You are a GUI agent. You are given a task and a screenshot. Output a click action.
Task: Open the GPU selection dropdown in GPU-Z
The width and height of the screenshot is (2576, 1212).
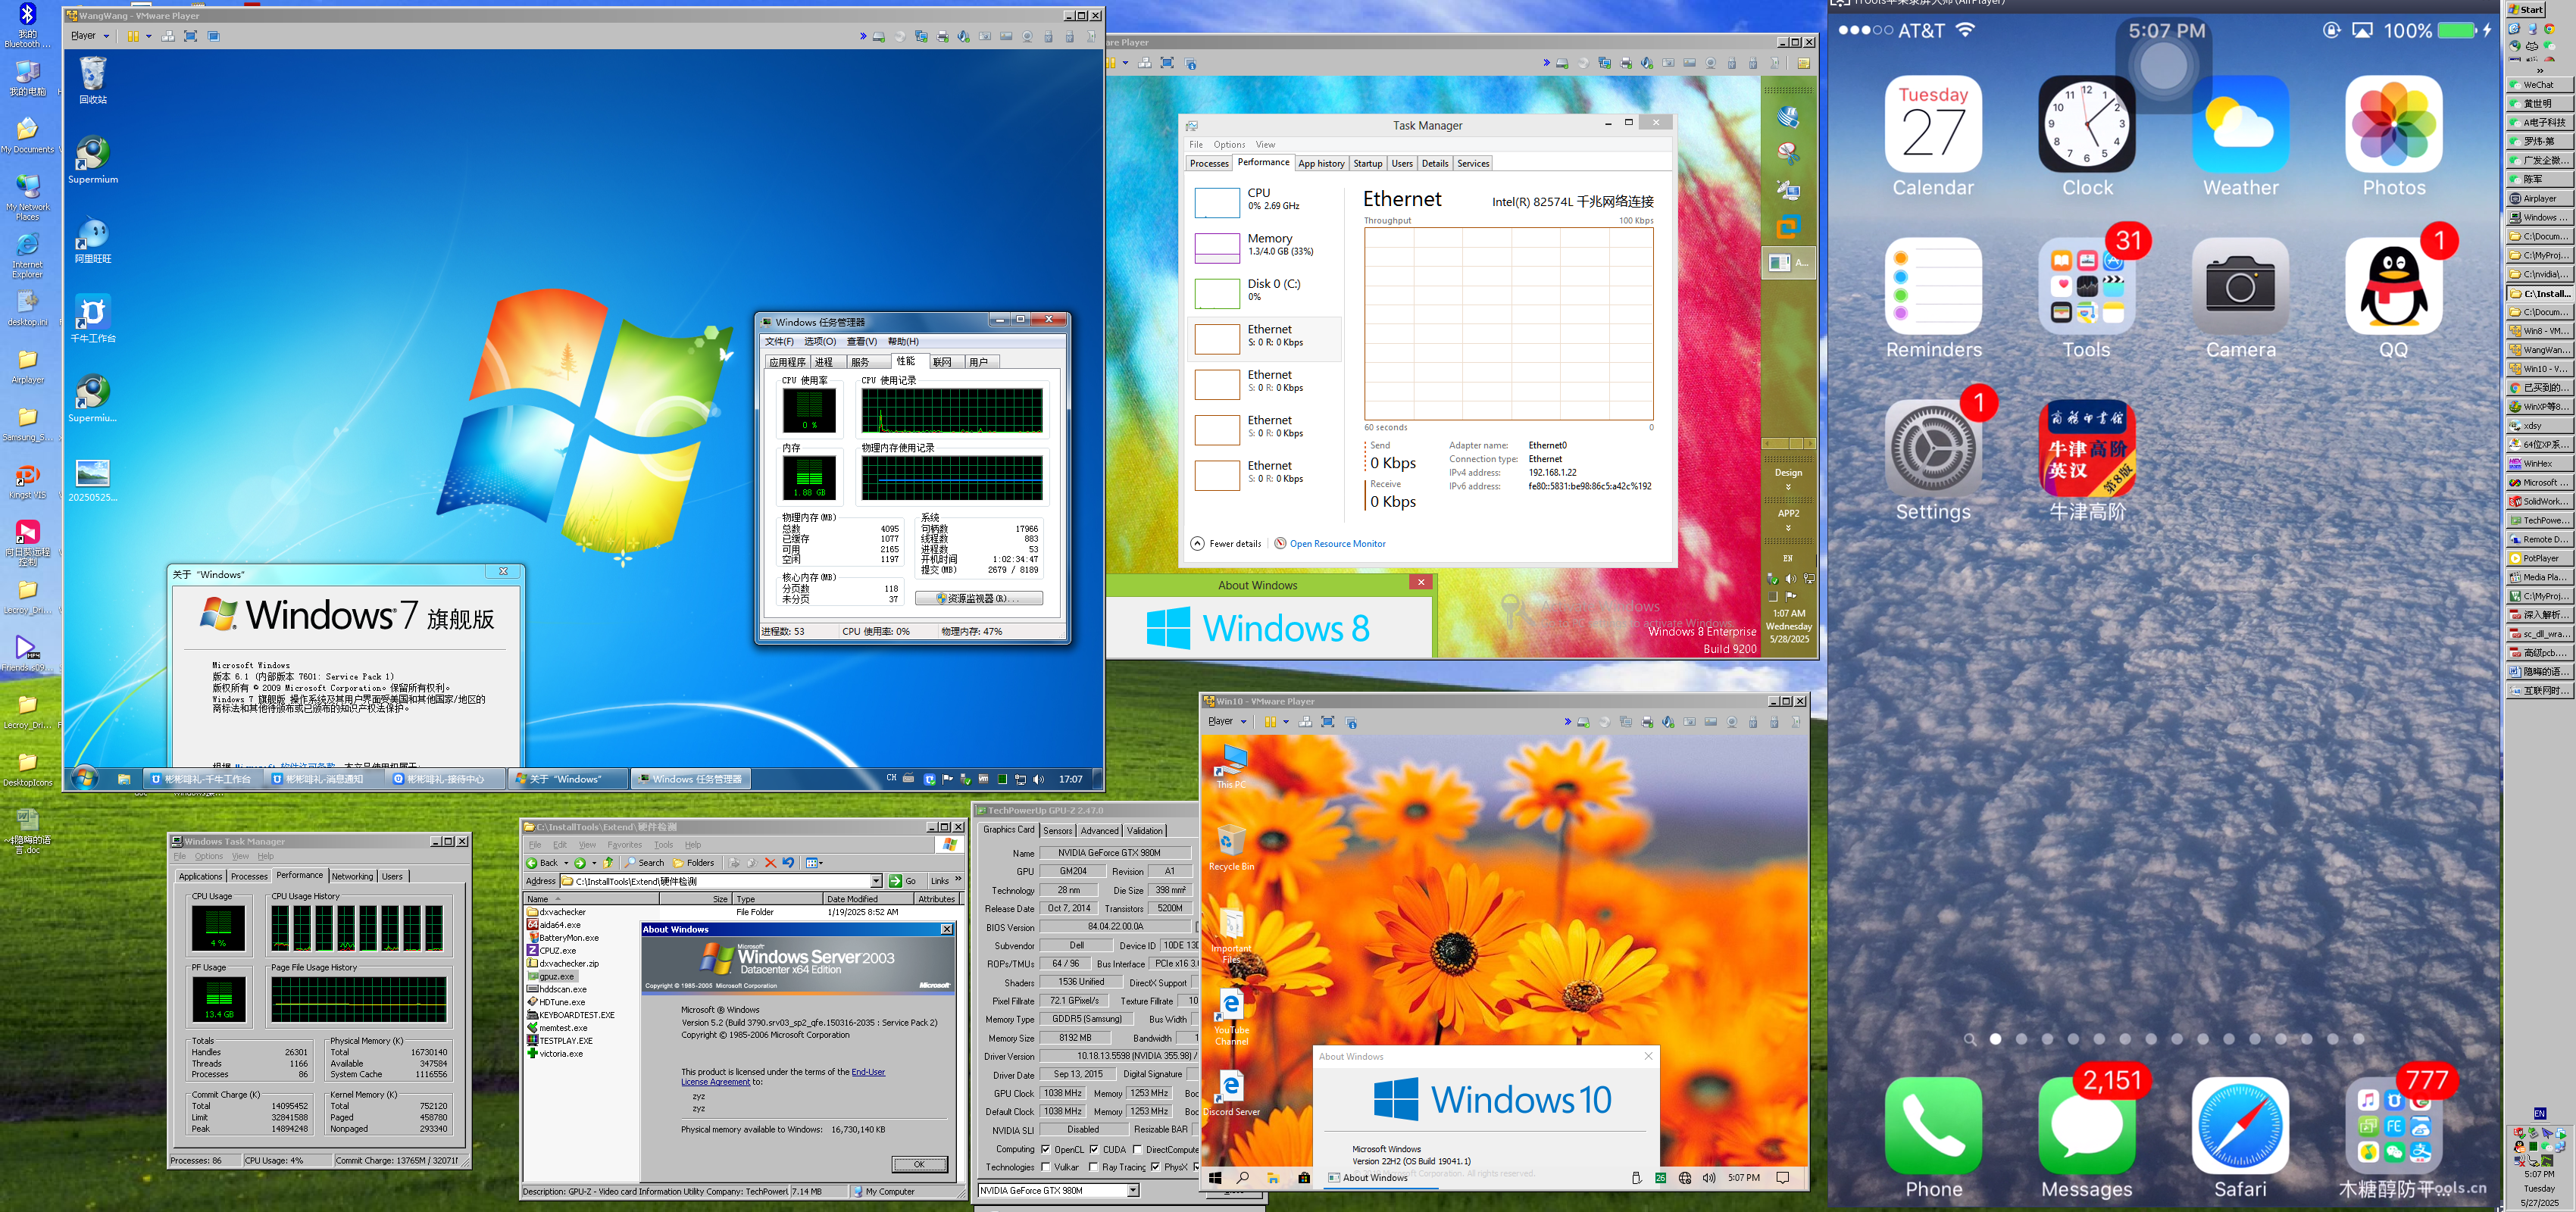click(x=1133, y=1190)
